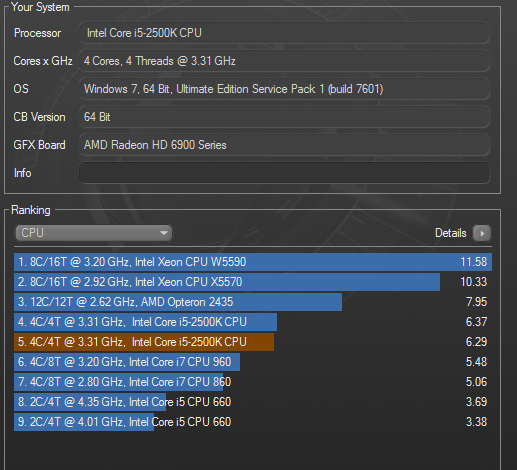
Task: Click the score value 3.38
Action: [476, 422]
